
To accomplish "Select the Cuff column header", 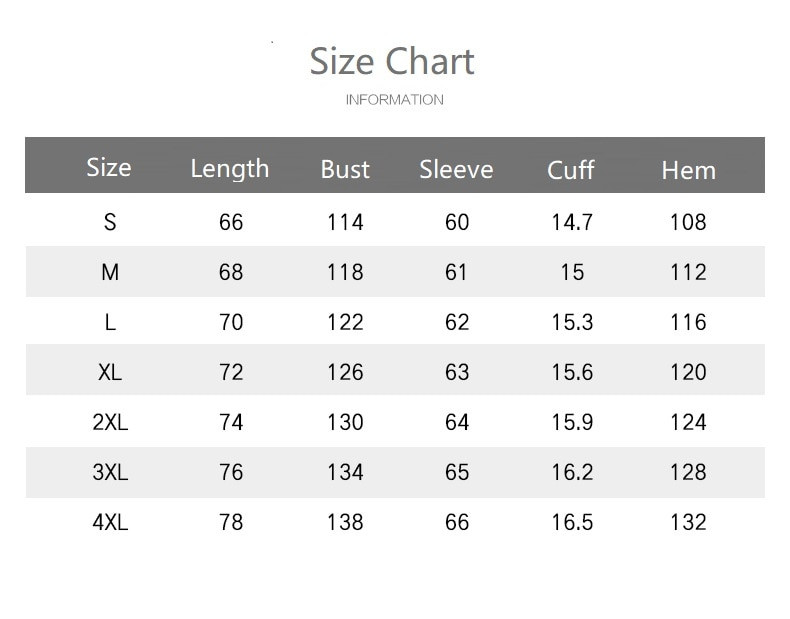I will coord(571,170).
